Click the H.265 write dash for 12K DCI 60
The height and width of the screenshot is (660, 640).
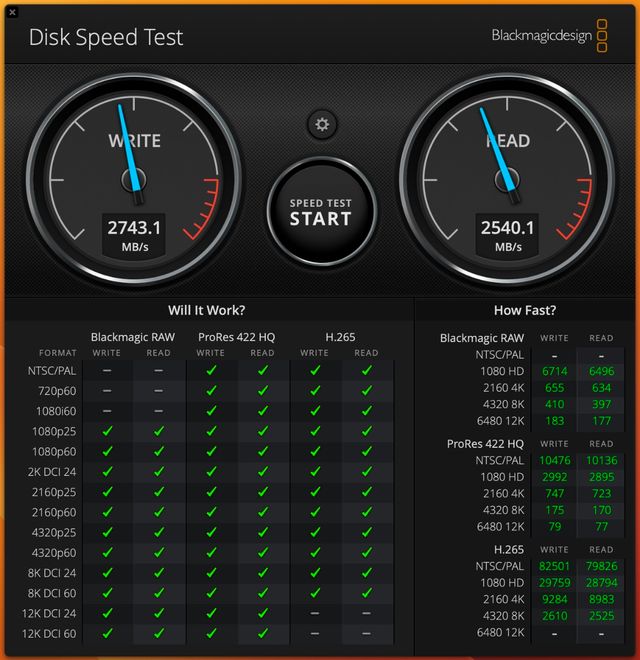[314, 633]
